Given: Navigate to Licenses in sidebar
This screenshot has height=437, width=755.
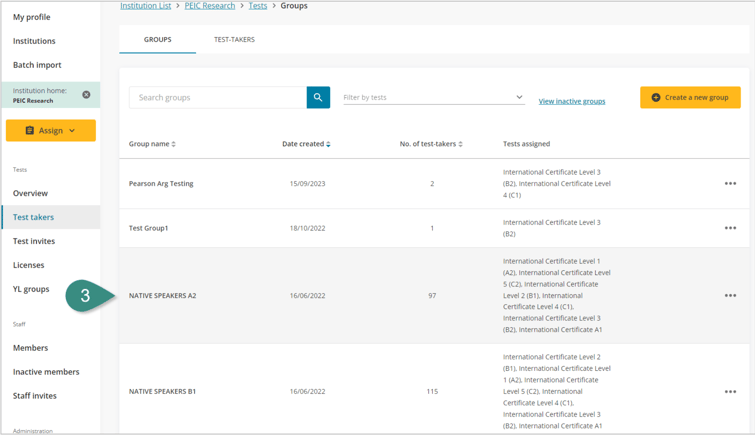Looking at the screenshot, I should point(28,265).
